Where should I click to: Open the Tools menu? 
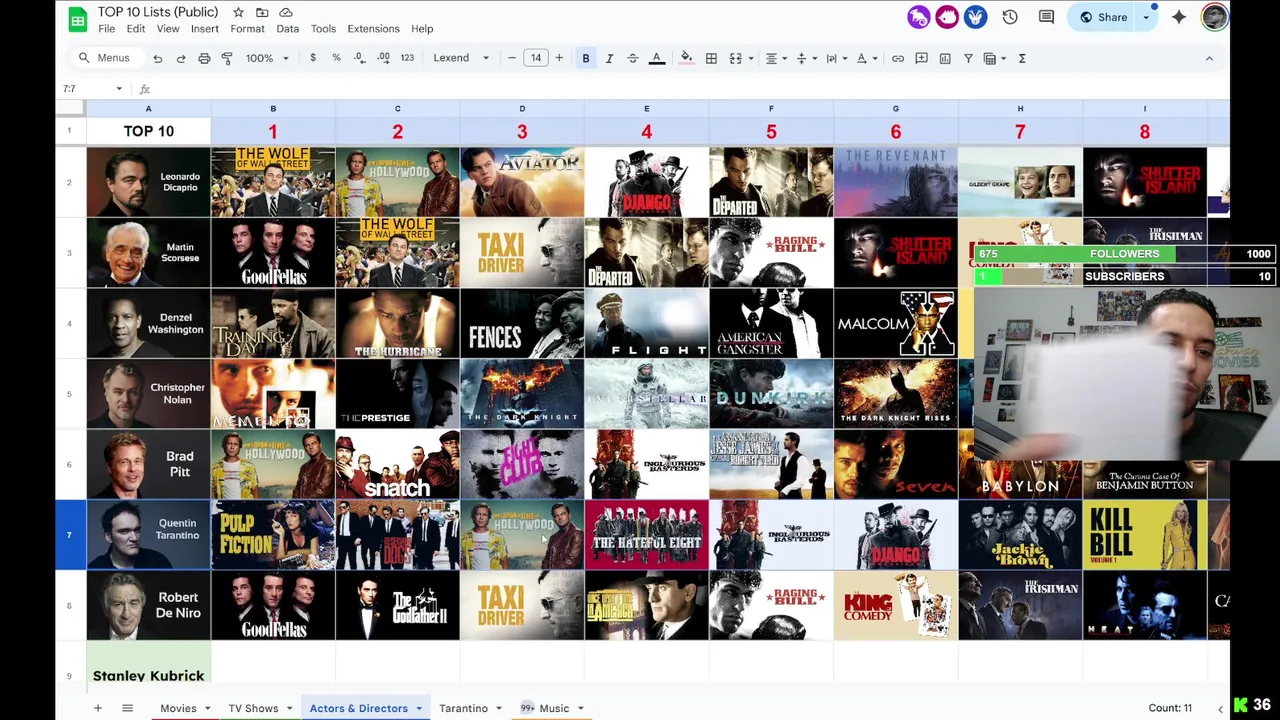(323, 29)
